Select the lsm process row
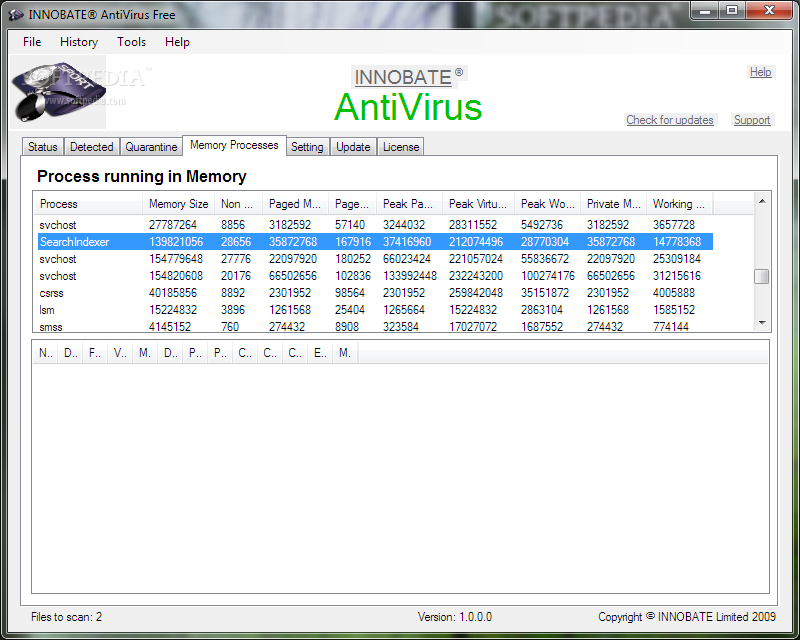The height and width of the screenshot is (640, 800). click(x=375, y=310)
